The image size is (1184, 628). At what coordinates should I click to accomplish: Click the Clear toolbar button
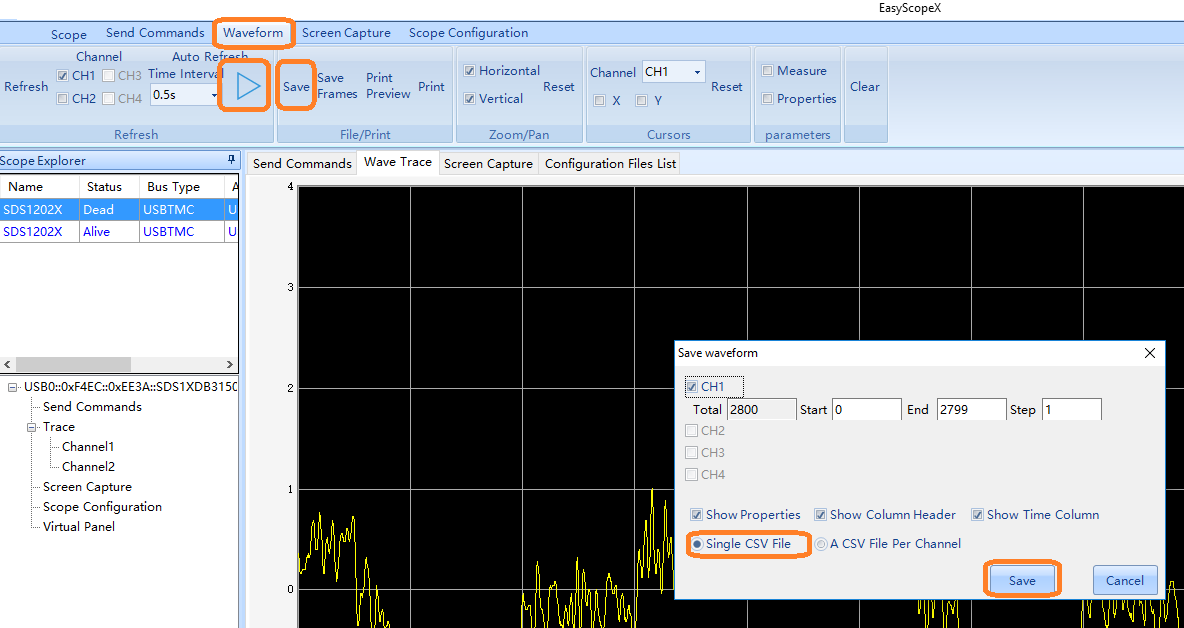coord(864,87)
